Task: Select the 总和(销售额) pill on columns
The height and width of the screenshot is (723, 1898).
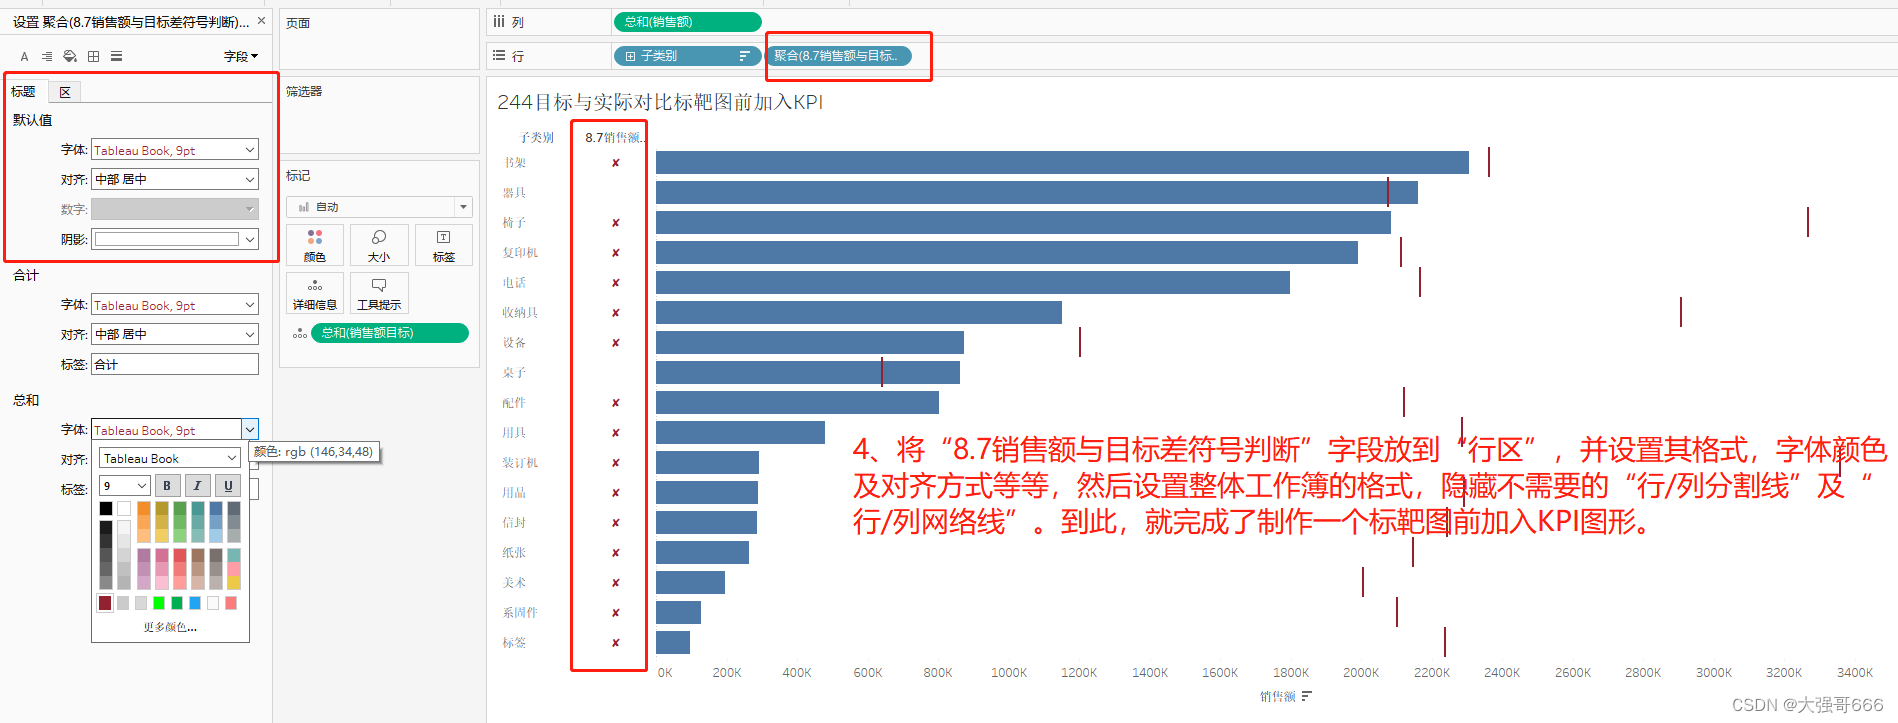Action: 687,22
